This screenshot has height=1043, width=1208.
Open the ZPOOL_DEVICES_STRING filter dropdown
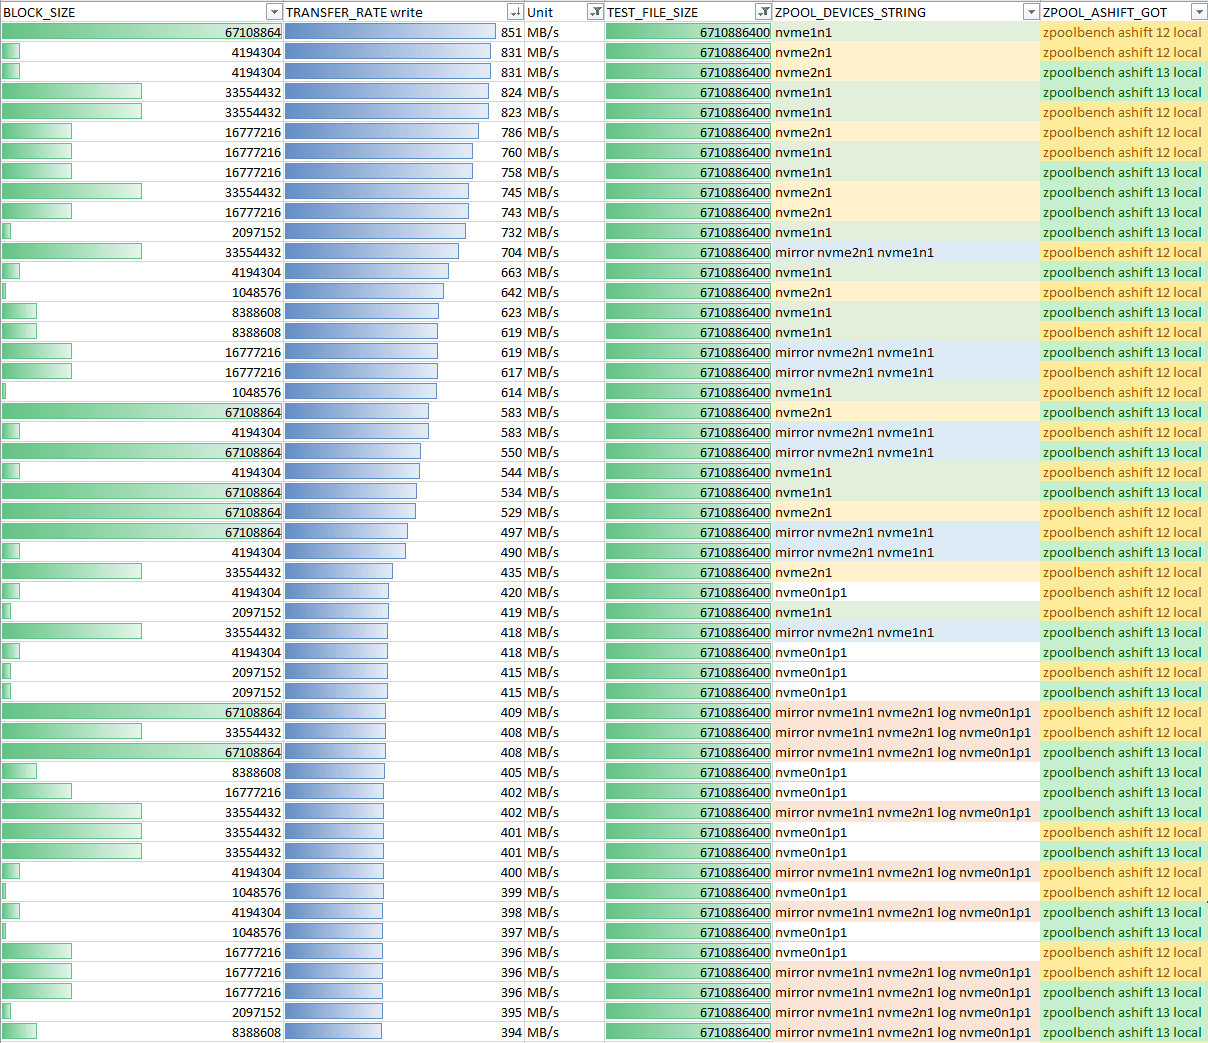[x=1031, y=12]
